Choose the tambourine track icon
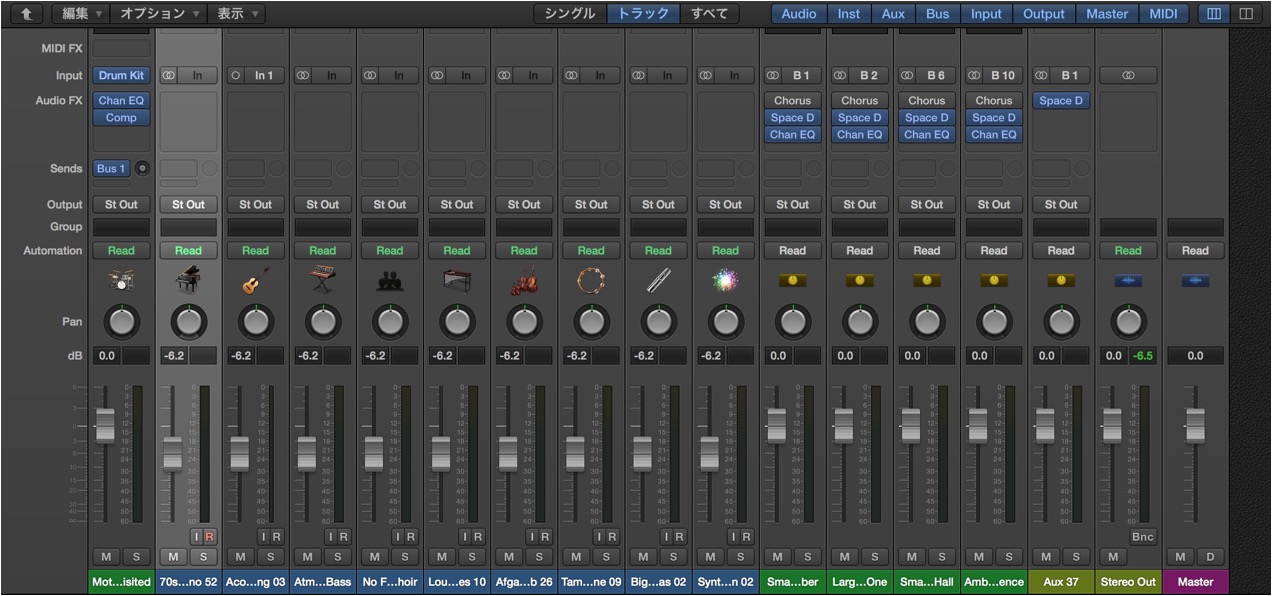 591,282
